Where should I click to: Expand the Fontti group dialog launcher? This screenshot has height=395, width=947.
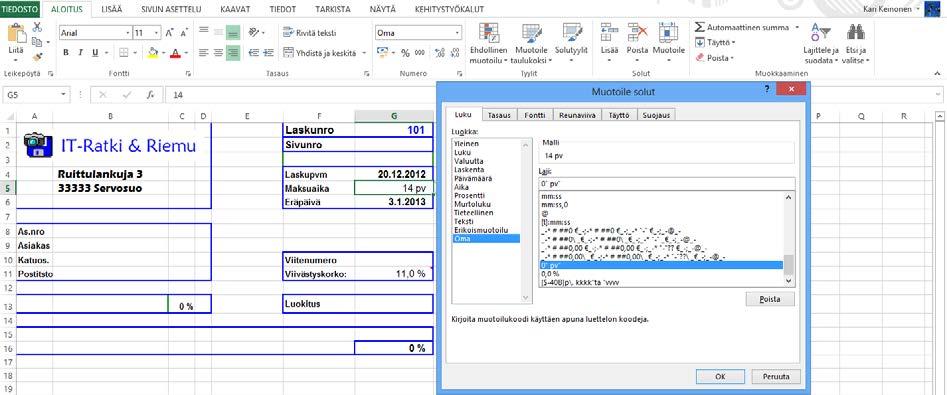click(x=188, y=74)
